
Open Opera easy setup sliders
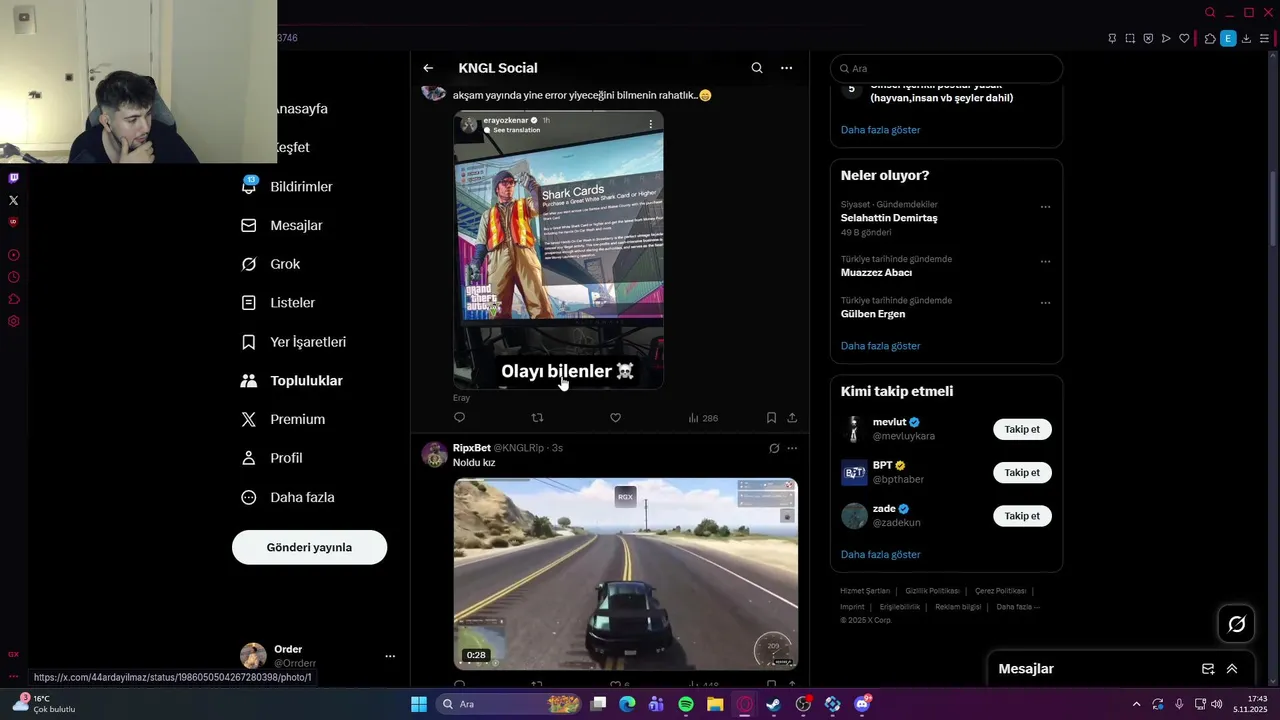tap(1264, 38)
